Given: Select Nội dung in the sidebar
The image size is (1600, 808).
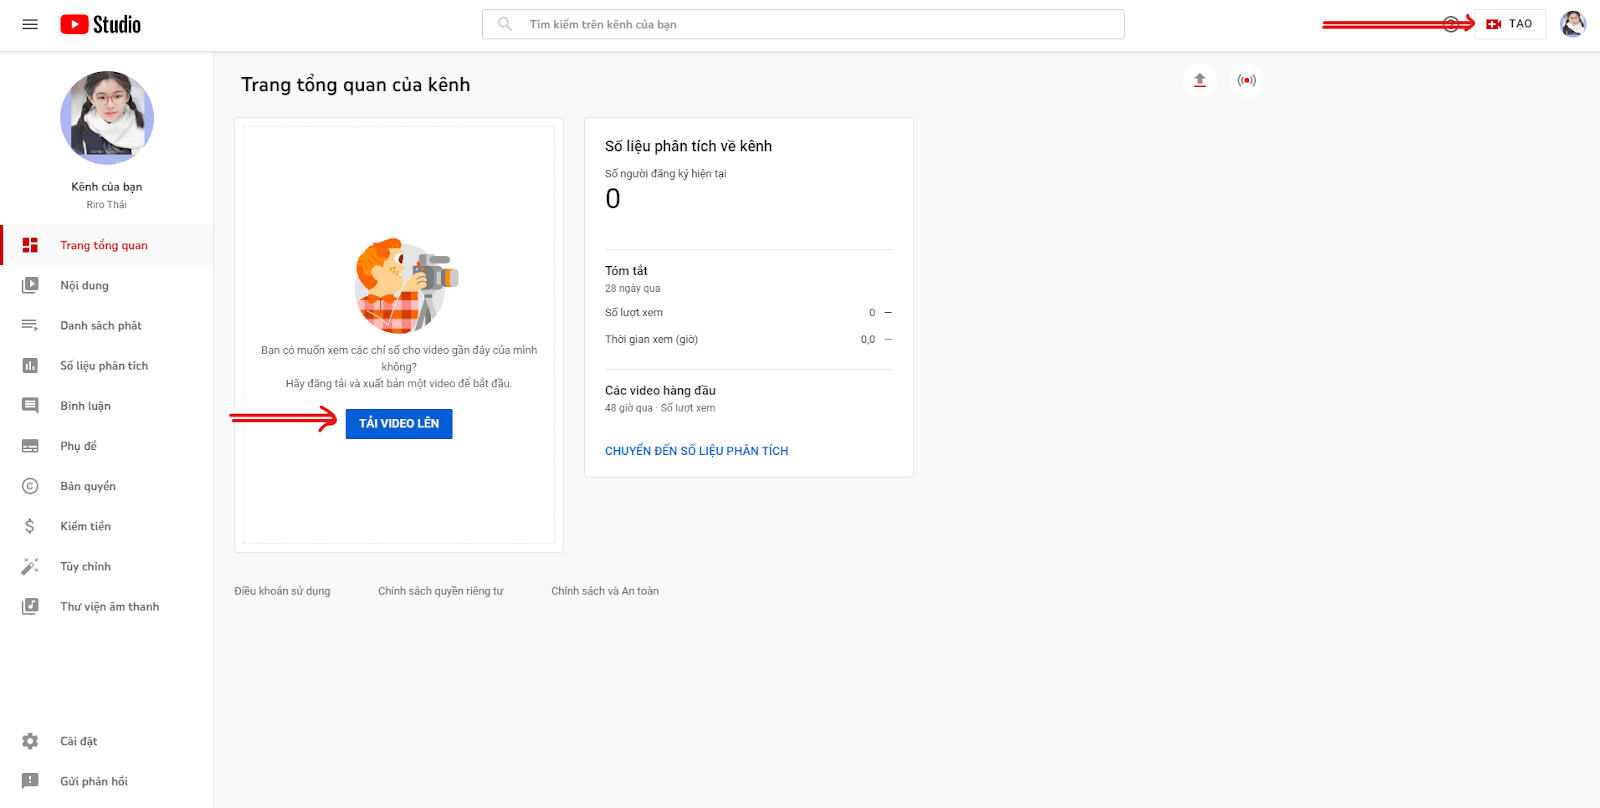Looking at the screenshot, I should click(84, 285).
